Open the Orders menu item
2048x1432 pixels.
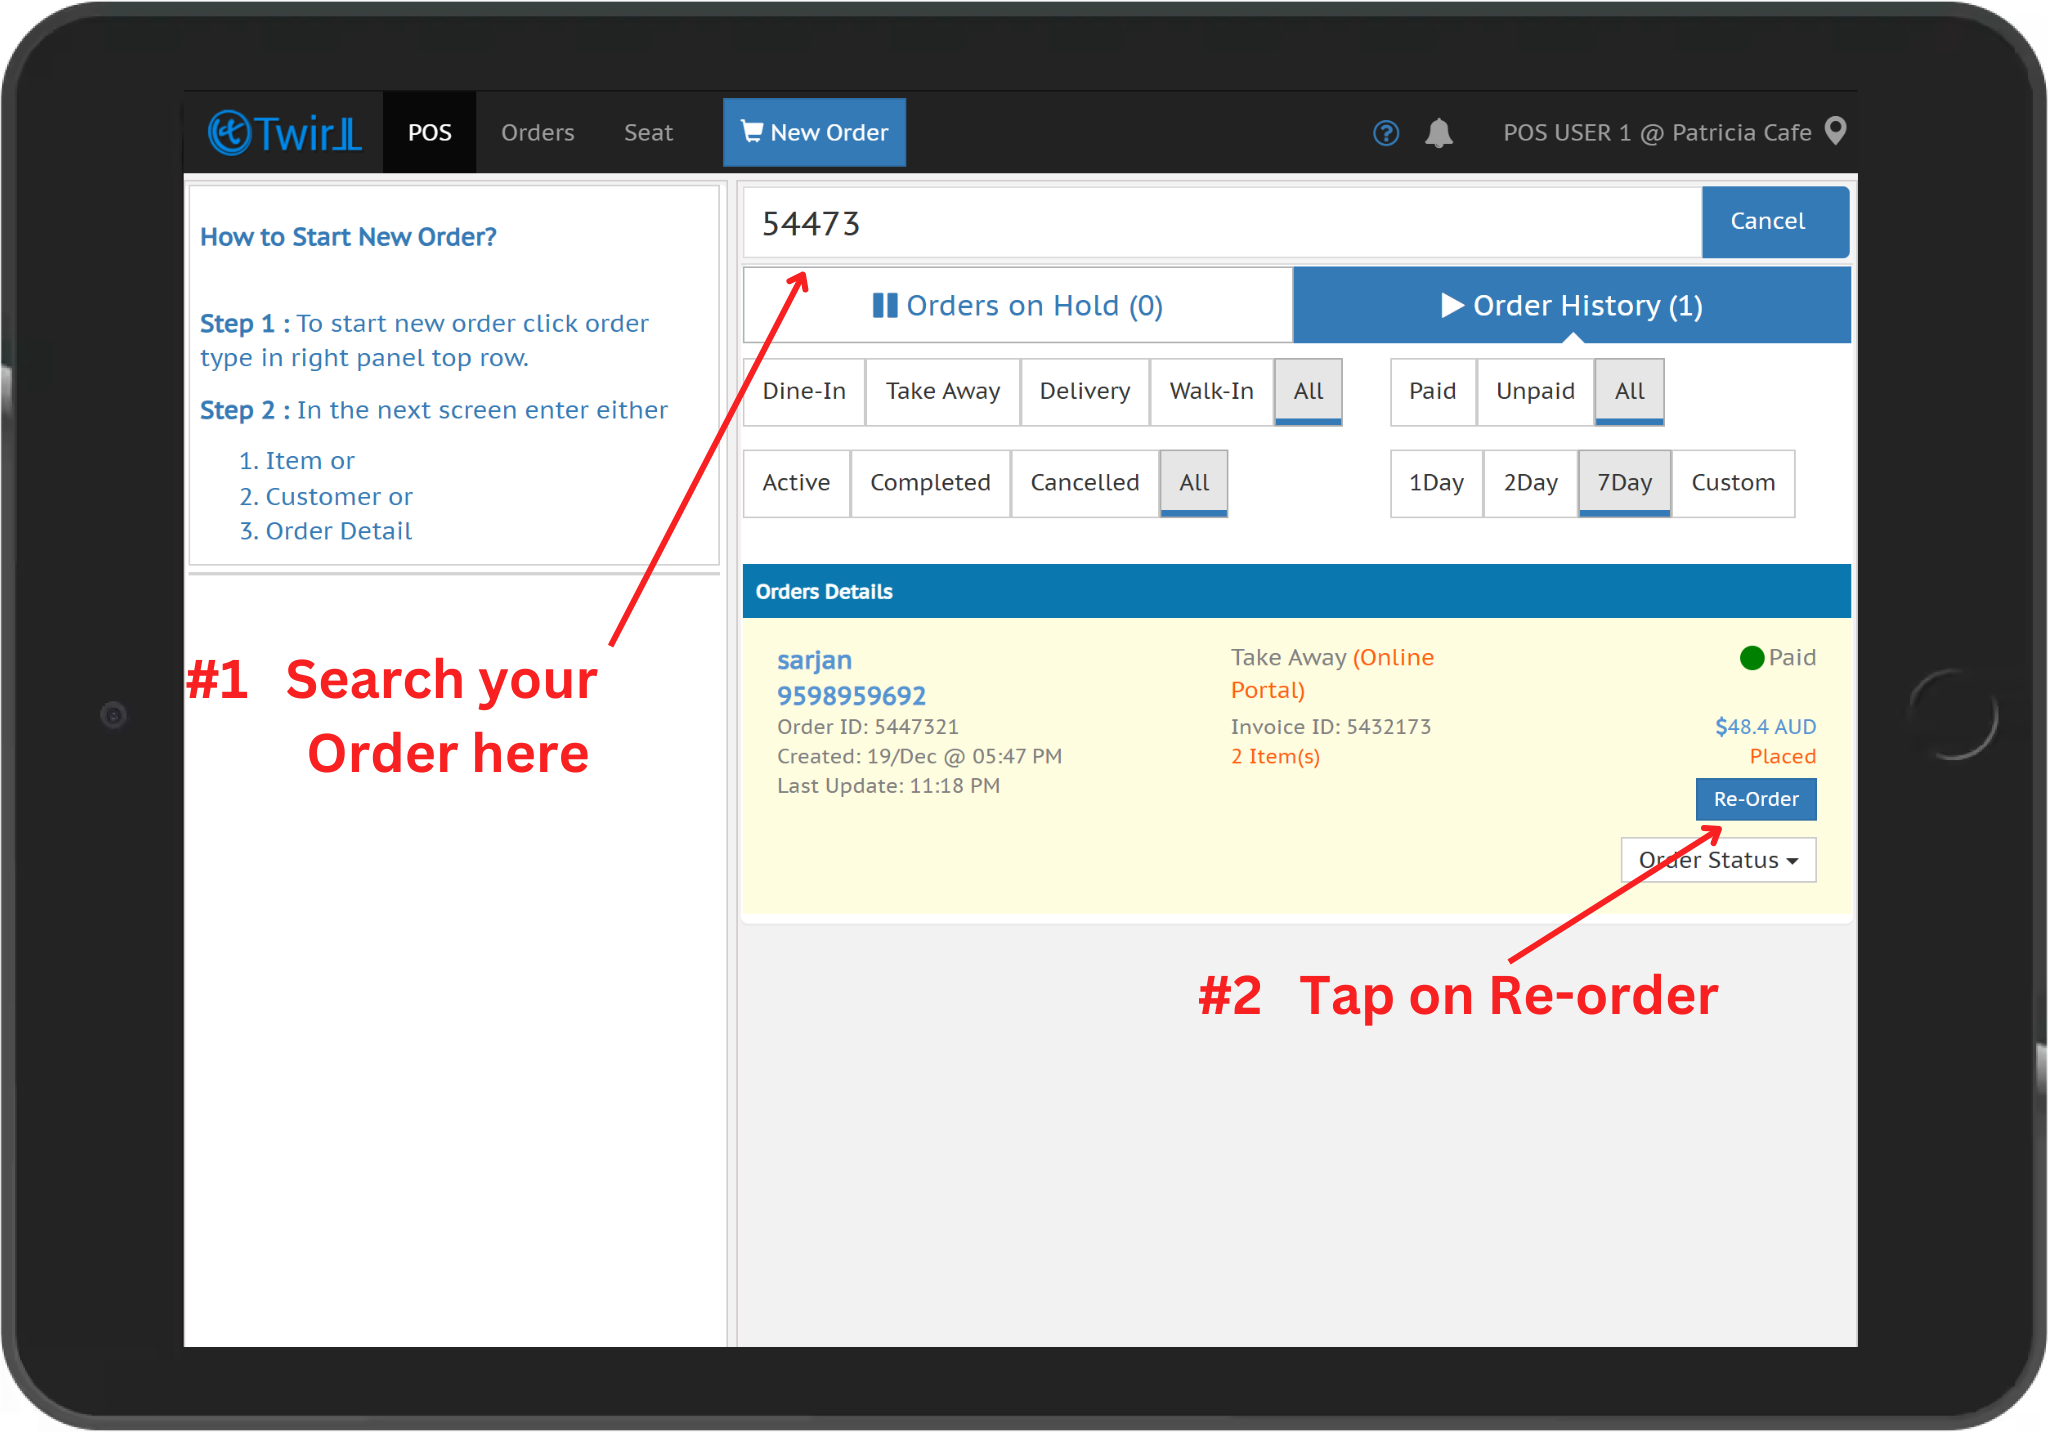point(538,133)
